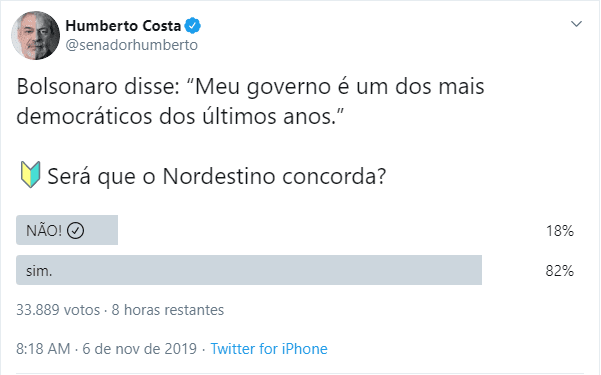Click the 6 de nov de 2019 date

point(140,349)
